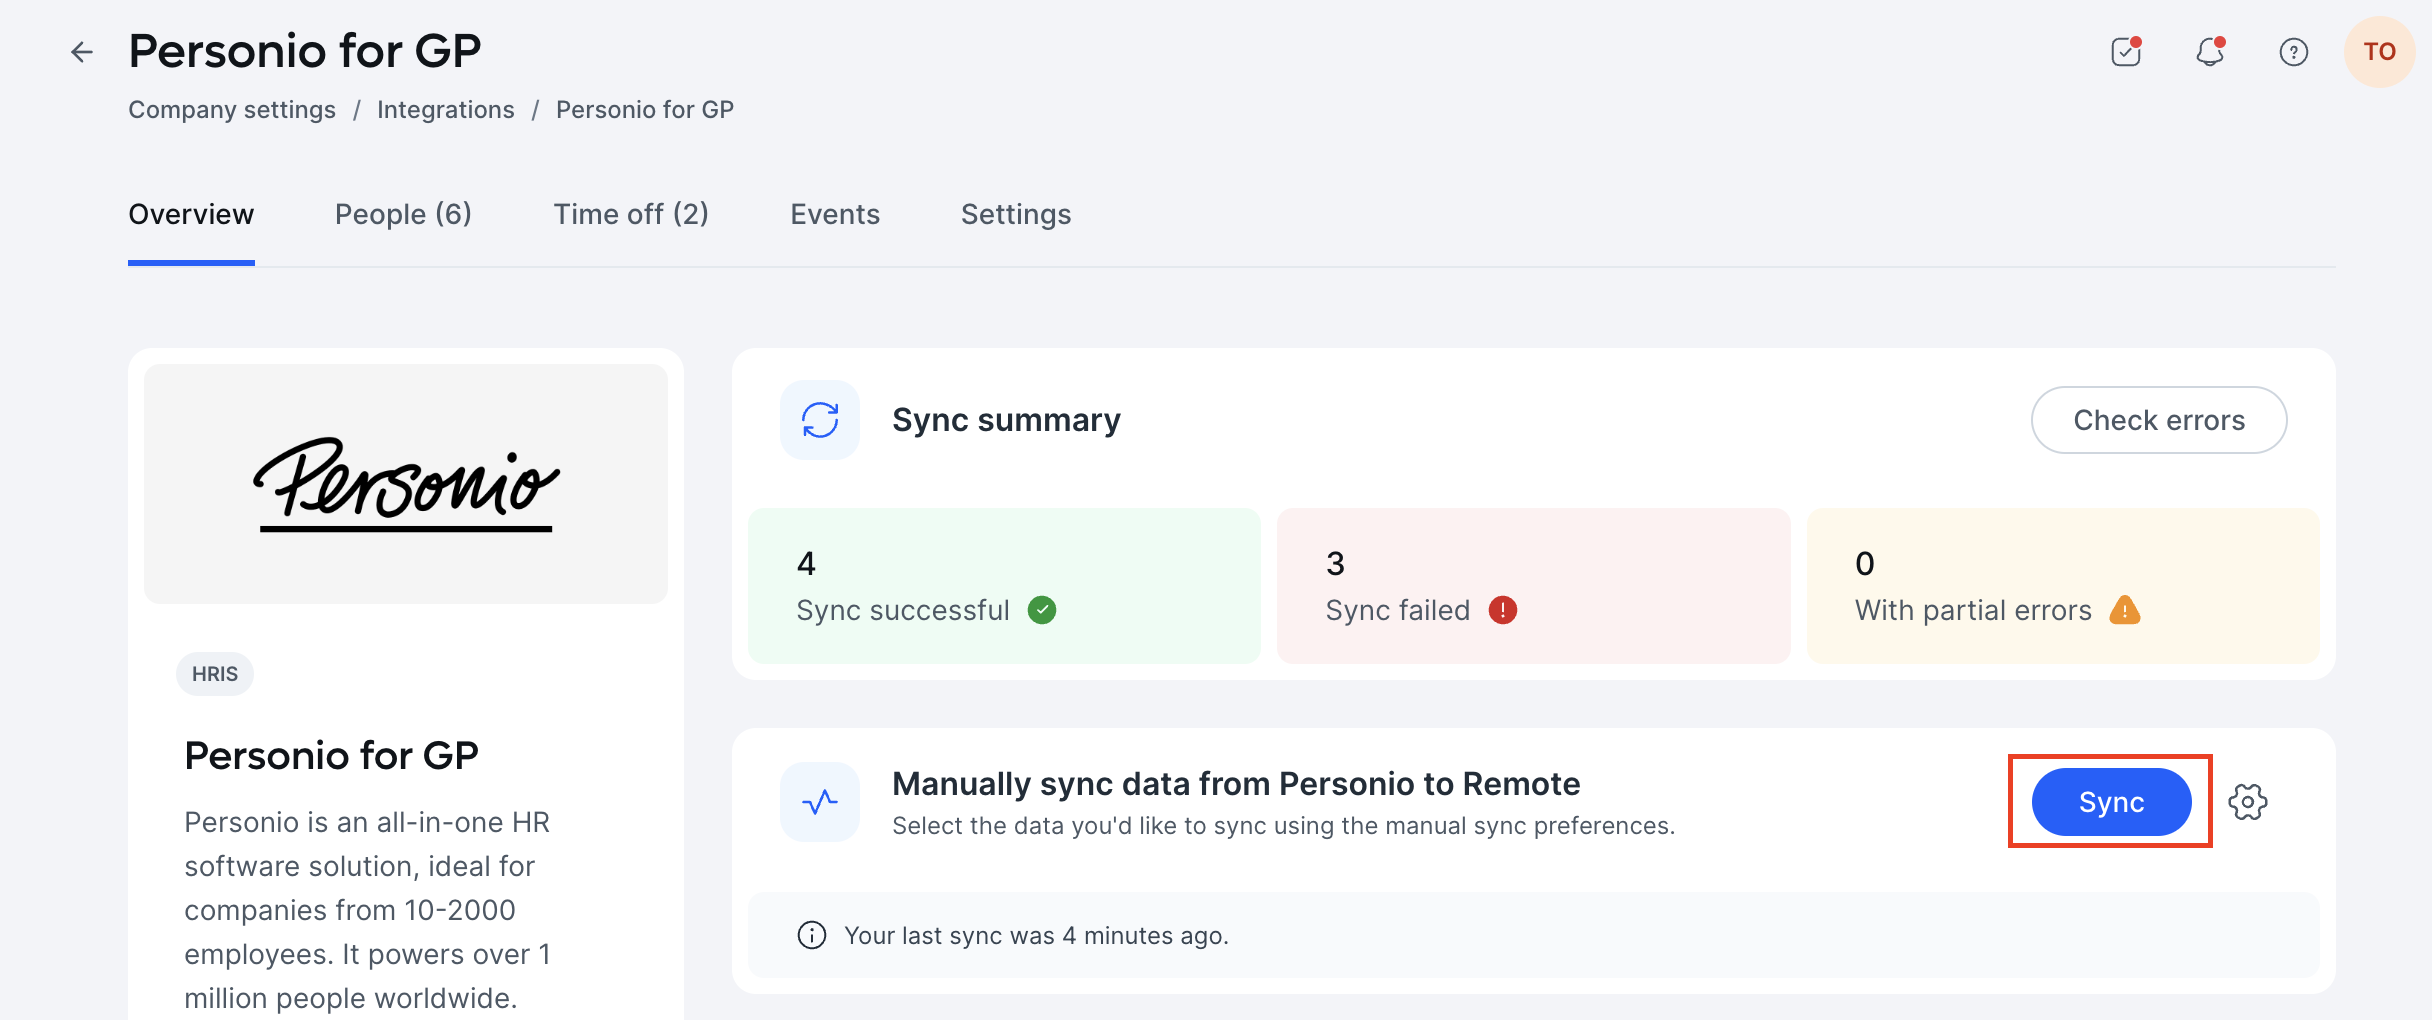Go to Company settings breadcrumb
This screenshot has width=2432, height=1020.
(x=232, y=110)
